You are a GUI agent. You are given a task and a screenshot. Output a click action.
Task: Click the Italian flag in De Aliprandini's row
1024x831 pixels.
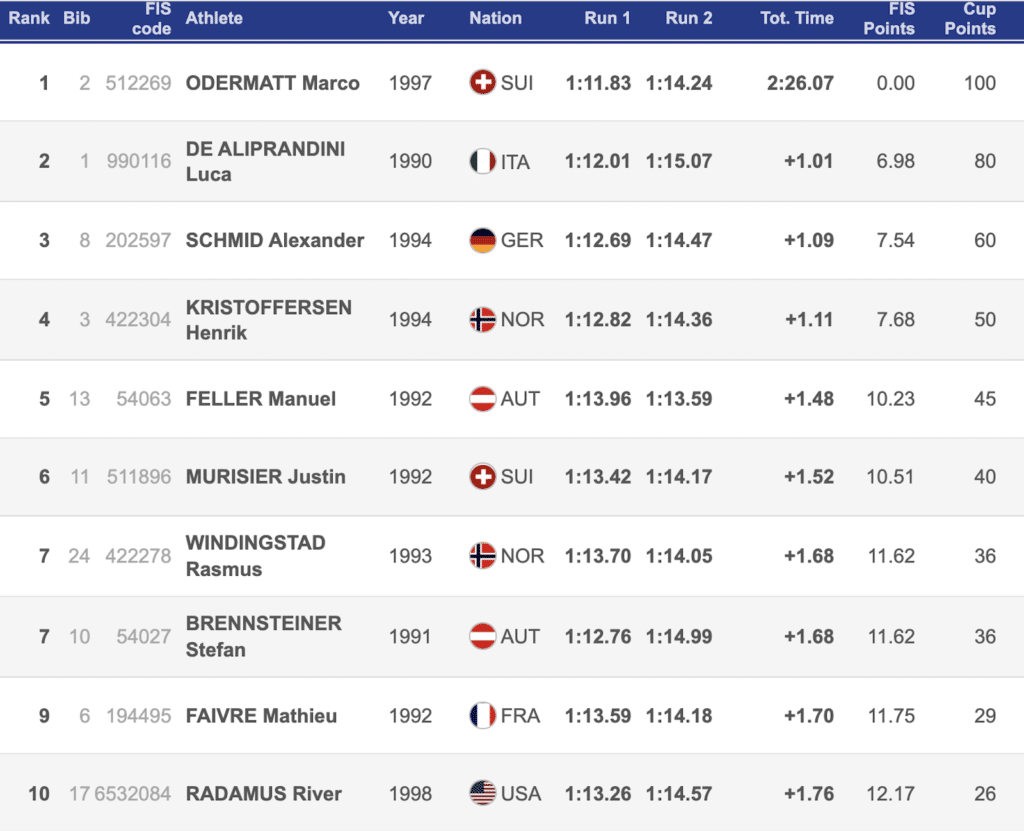pos(483,161)
